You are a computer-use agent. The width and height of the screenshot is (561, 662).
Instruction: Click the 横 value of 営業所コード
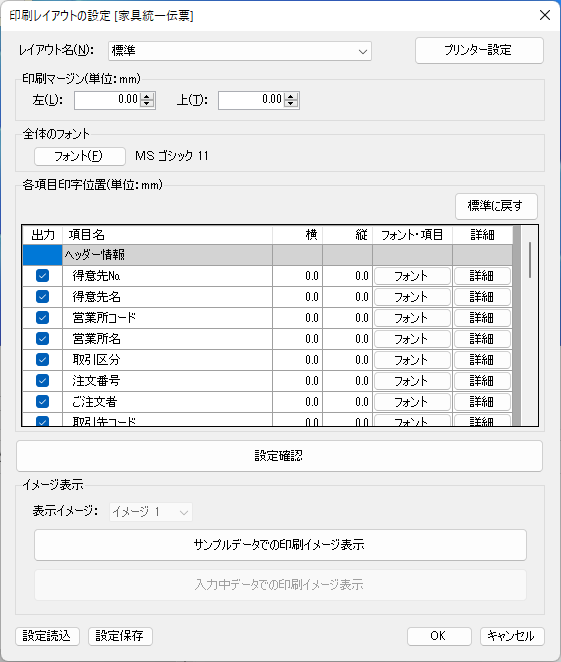coord(298,318)
